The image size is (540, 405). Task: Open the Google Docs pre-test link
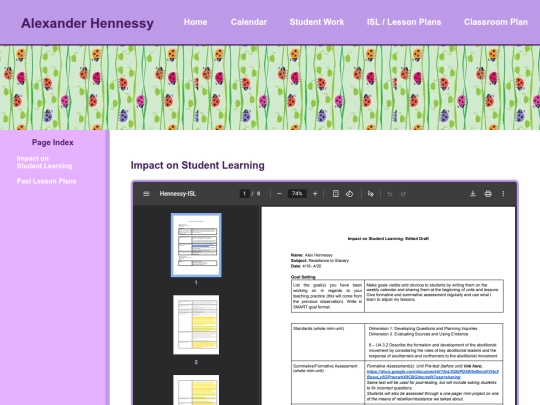[x=433, y=374]
